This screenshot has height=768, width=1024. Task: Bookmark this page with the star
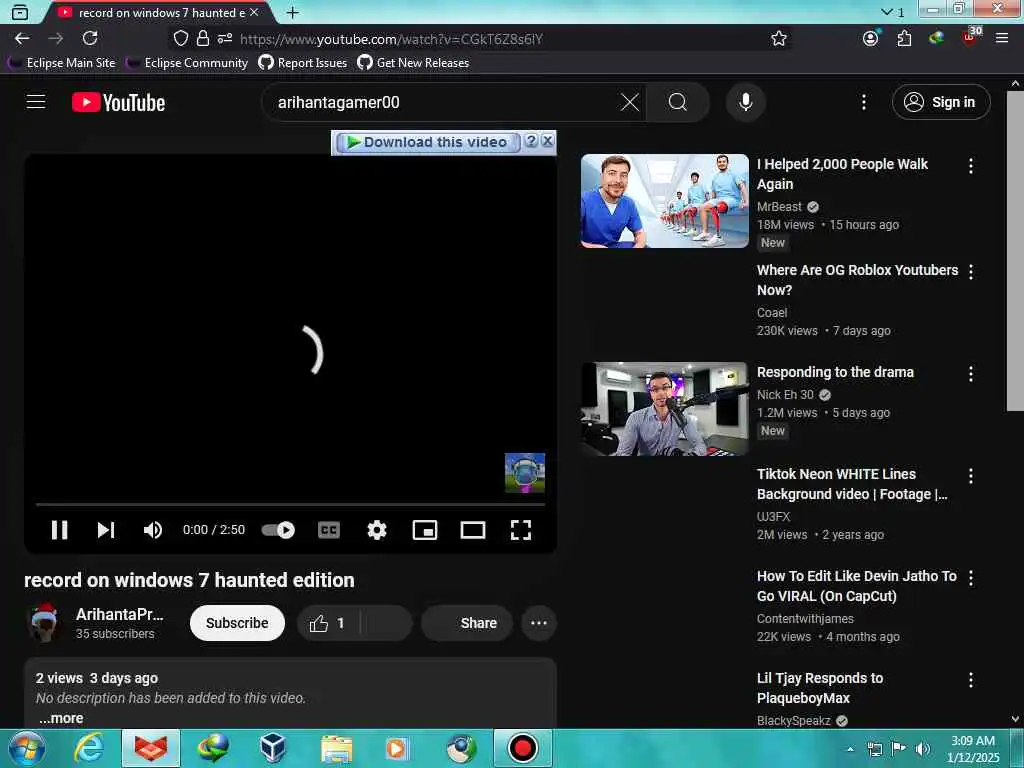778,39
